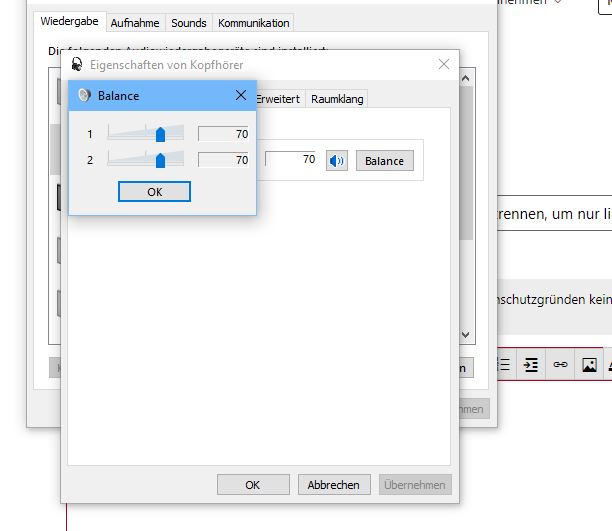Click the list icon in editor toolbar
Screen dimensions: 612x531
pyautogui.click(x=505, y=365)
